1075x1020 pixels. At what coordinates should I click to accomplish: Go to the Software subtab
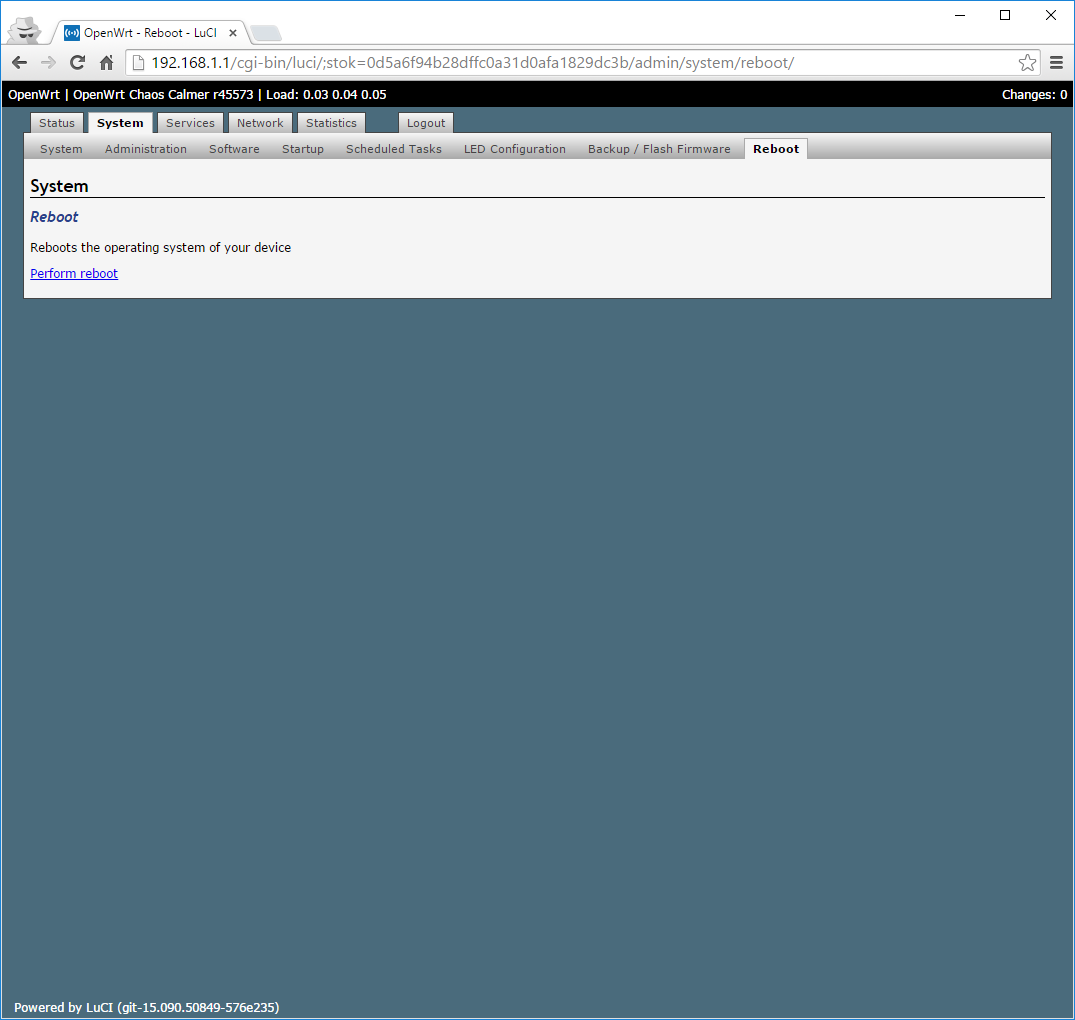coord(234,149)
